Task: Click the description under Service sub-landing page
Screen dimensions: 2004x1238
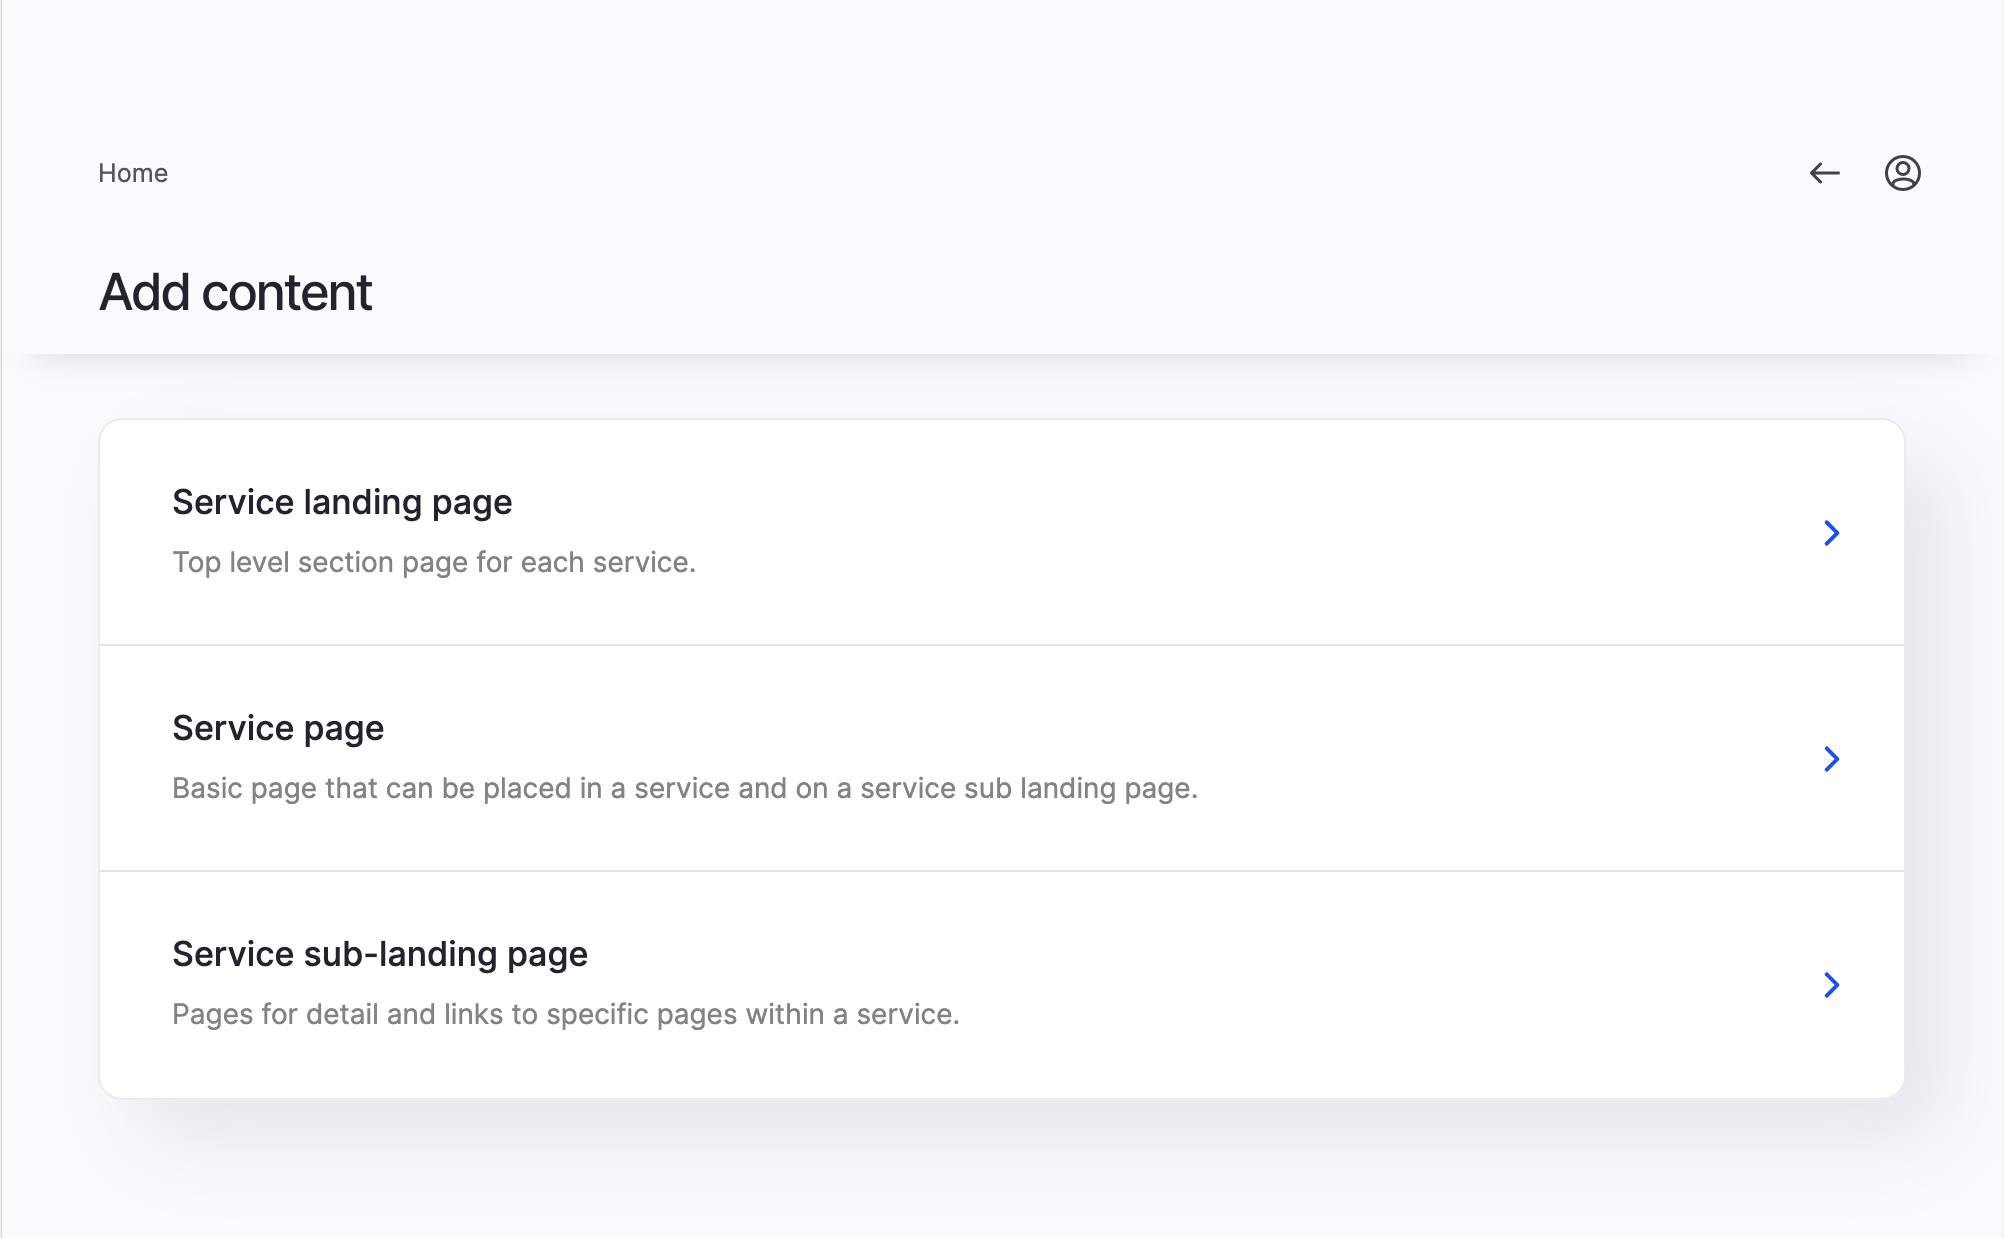Action: click(x=566, y=1013)
